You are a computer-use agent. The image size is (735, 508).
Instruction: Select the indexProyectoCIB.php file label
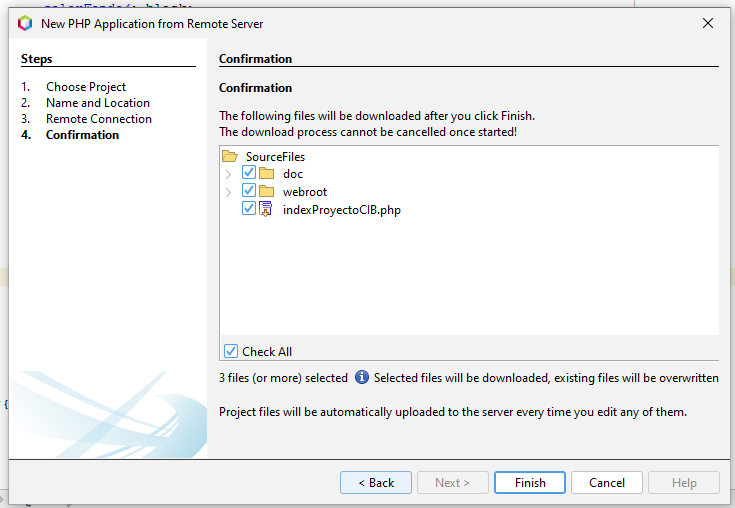[341, 210]
